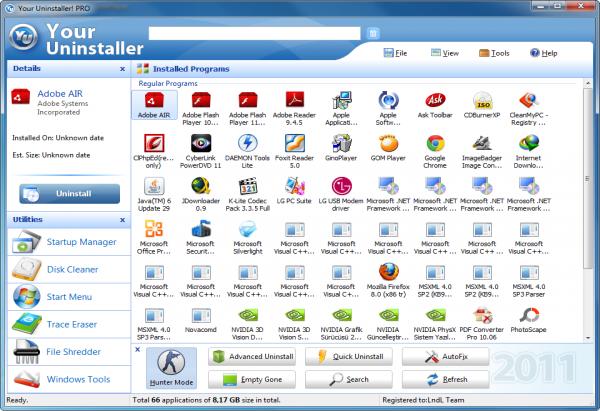Select PhotoScape program icon
The height and width of the screenshot is (411, 600).
529,319
